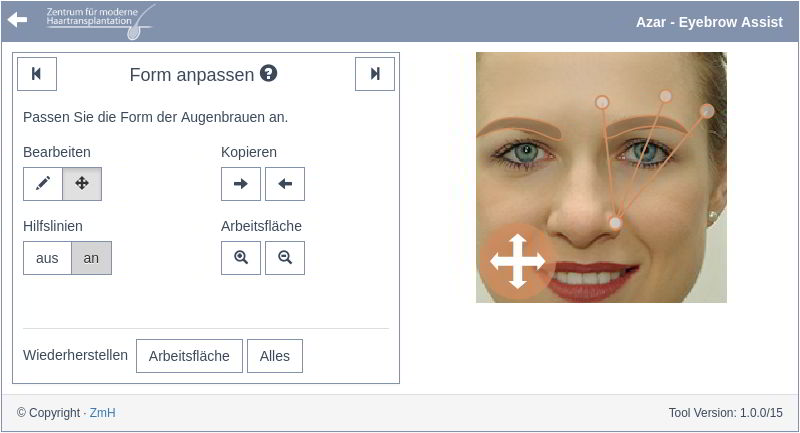Click the 'Azar - Eyebrow Assist' title

coord(709,22)
